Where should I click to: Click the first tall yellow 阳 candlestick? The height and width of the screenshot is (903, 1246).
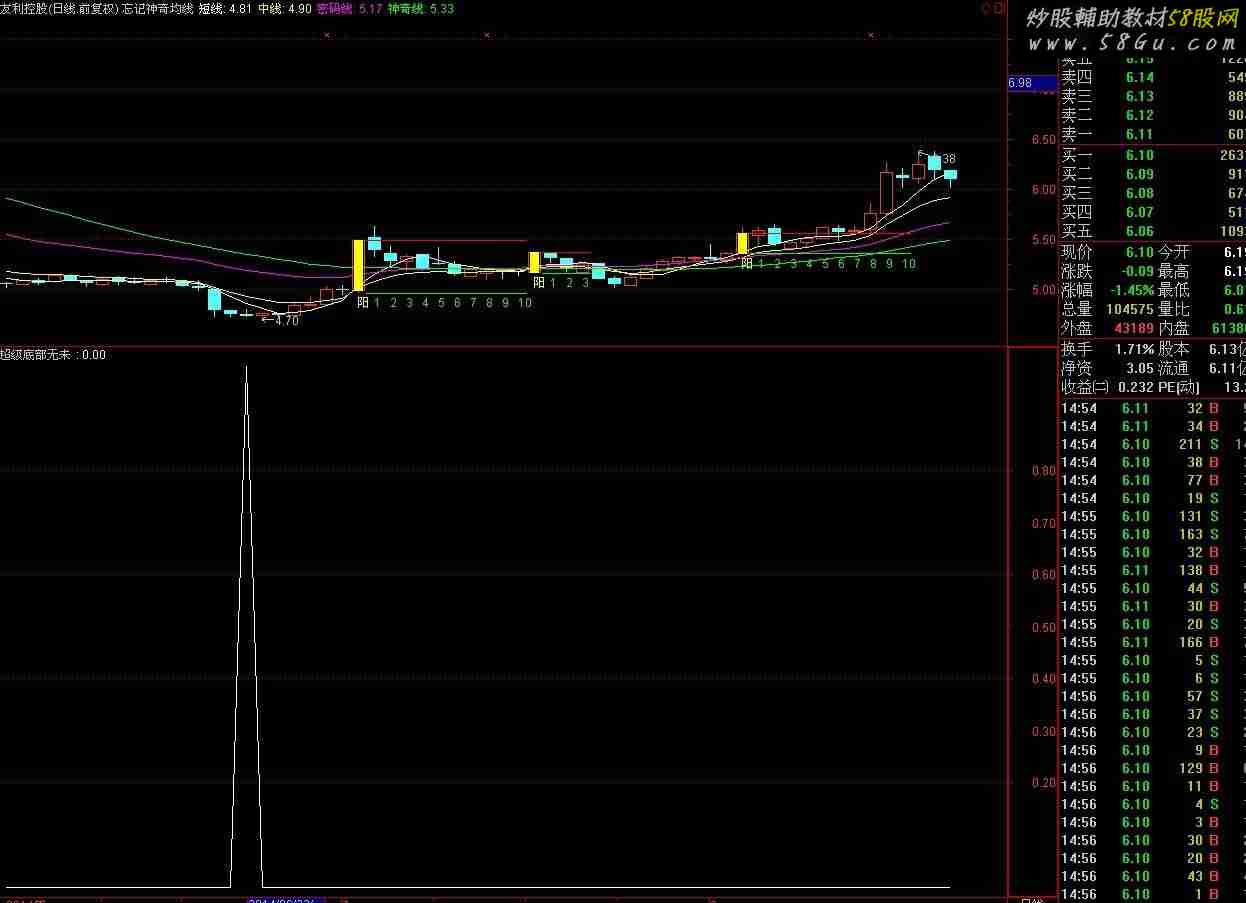coord(357,265)
